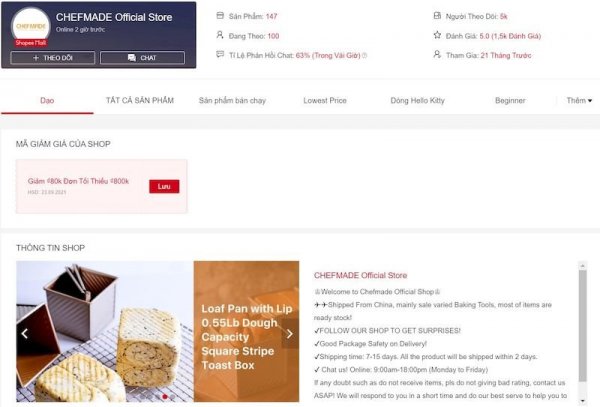The height and width of the screenshot is (407, 600).
Task: Go to the previous banner slide arrow
Action: coord(25,334)
